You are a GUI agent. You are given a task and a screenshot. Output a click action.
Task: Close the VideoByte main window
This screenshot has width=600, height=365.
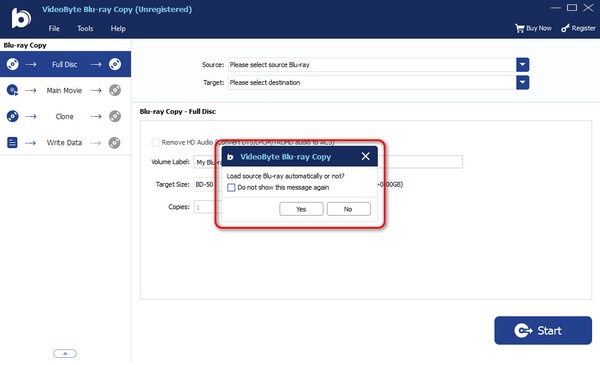point(588,8)
